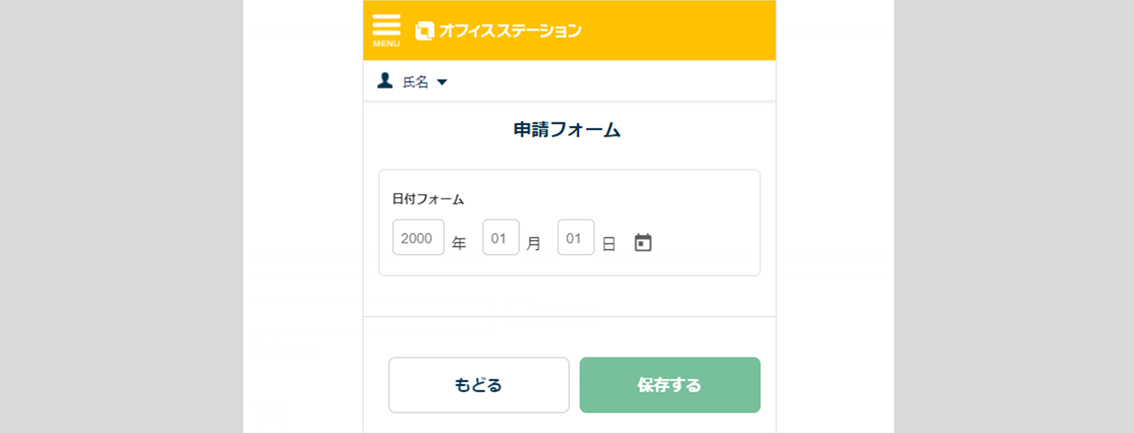Focus the month input field

point(501,238)
